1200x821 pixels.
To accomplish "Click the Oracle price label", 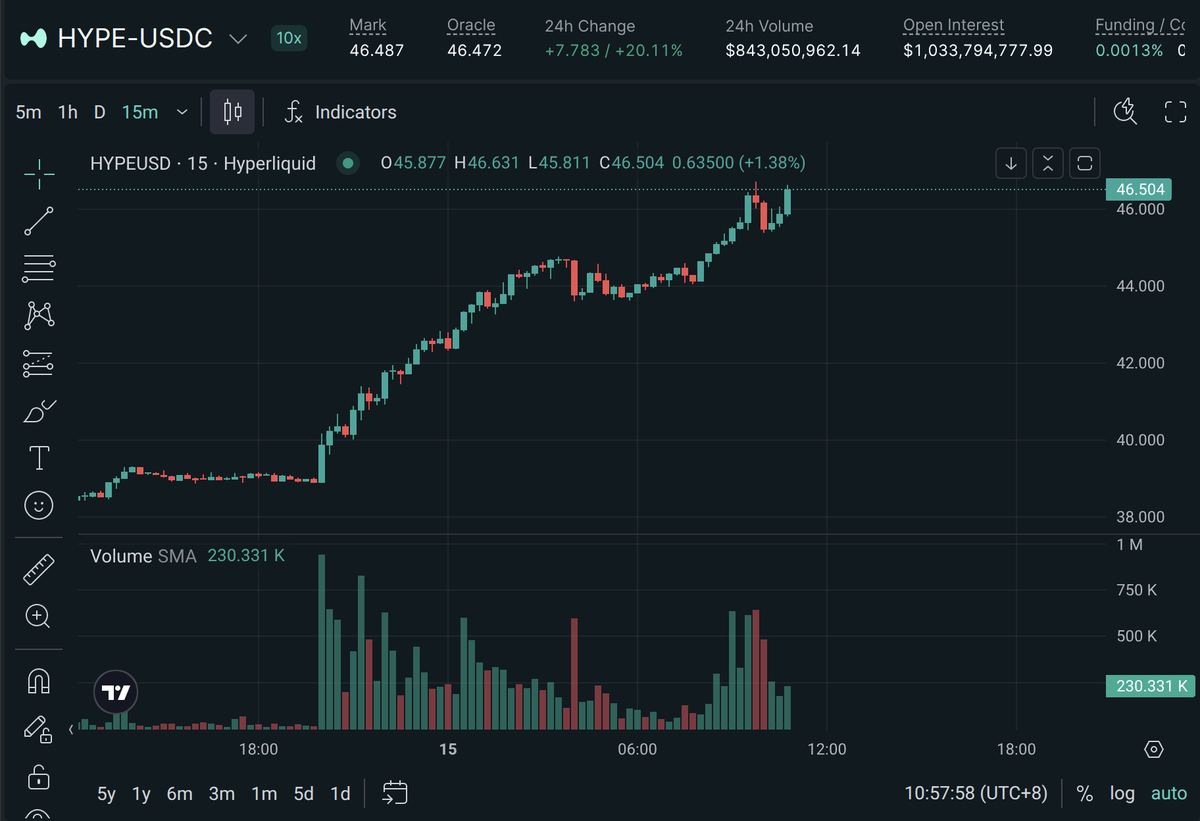I will tap(471, 26).
